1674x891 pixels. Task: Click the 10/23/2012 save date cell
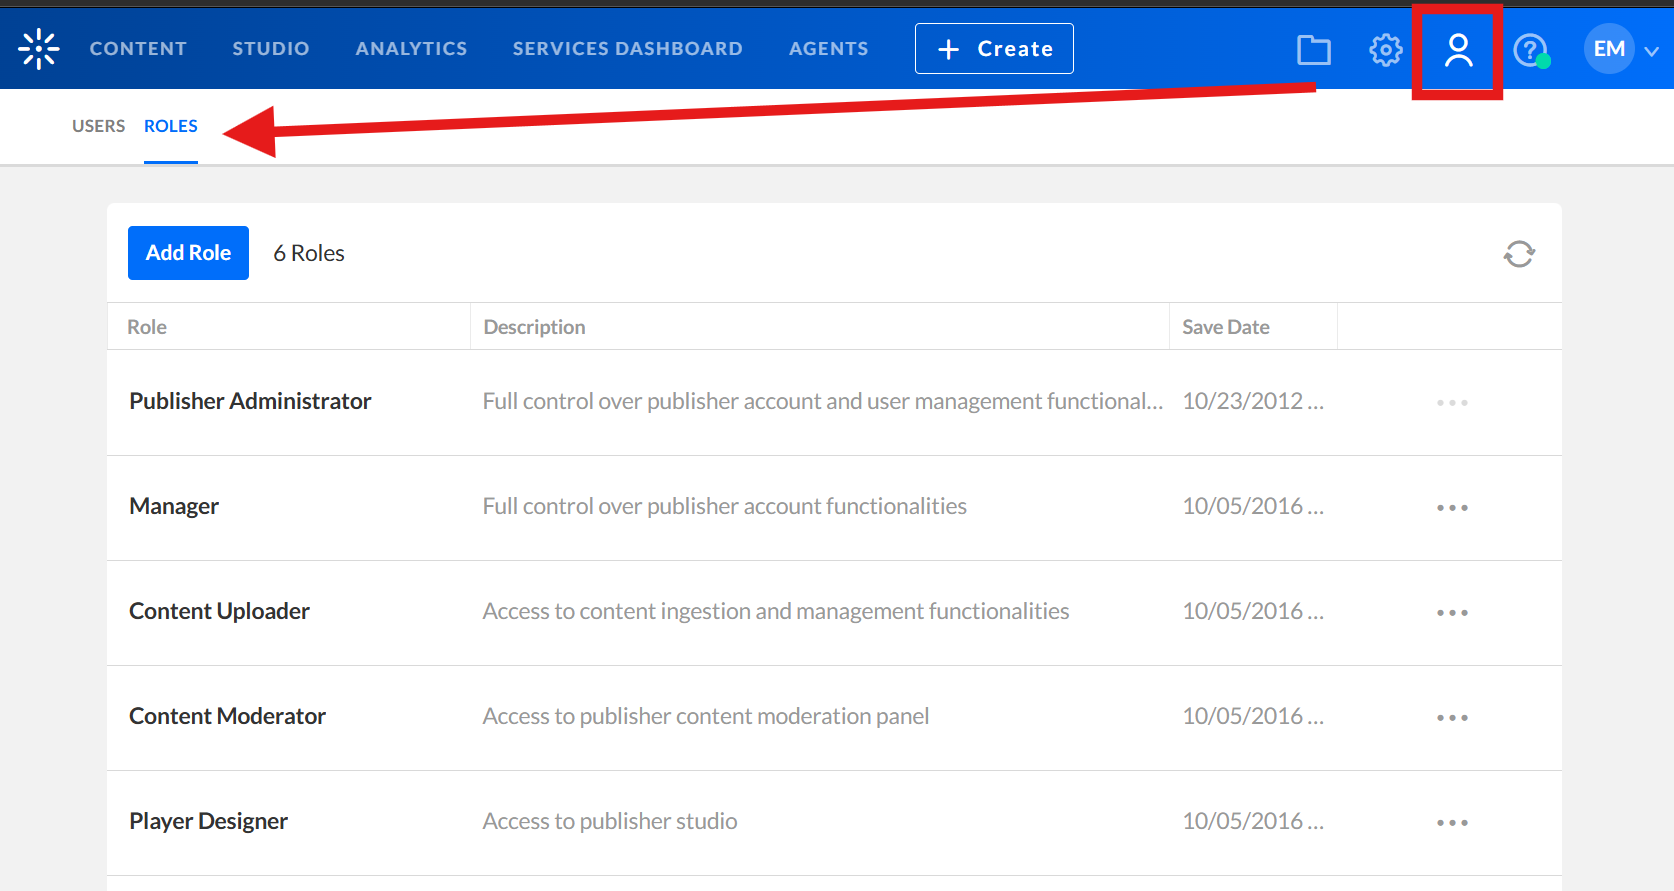click(x=1253, y=401)
